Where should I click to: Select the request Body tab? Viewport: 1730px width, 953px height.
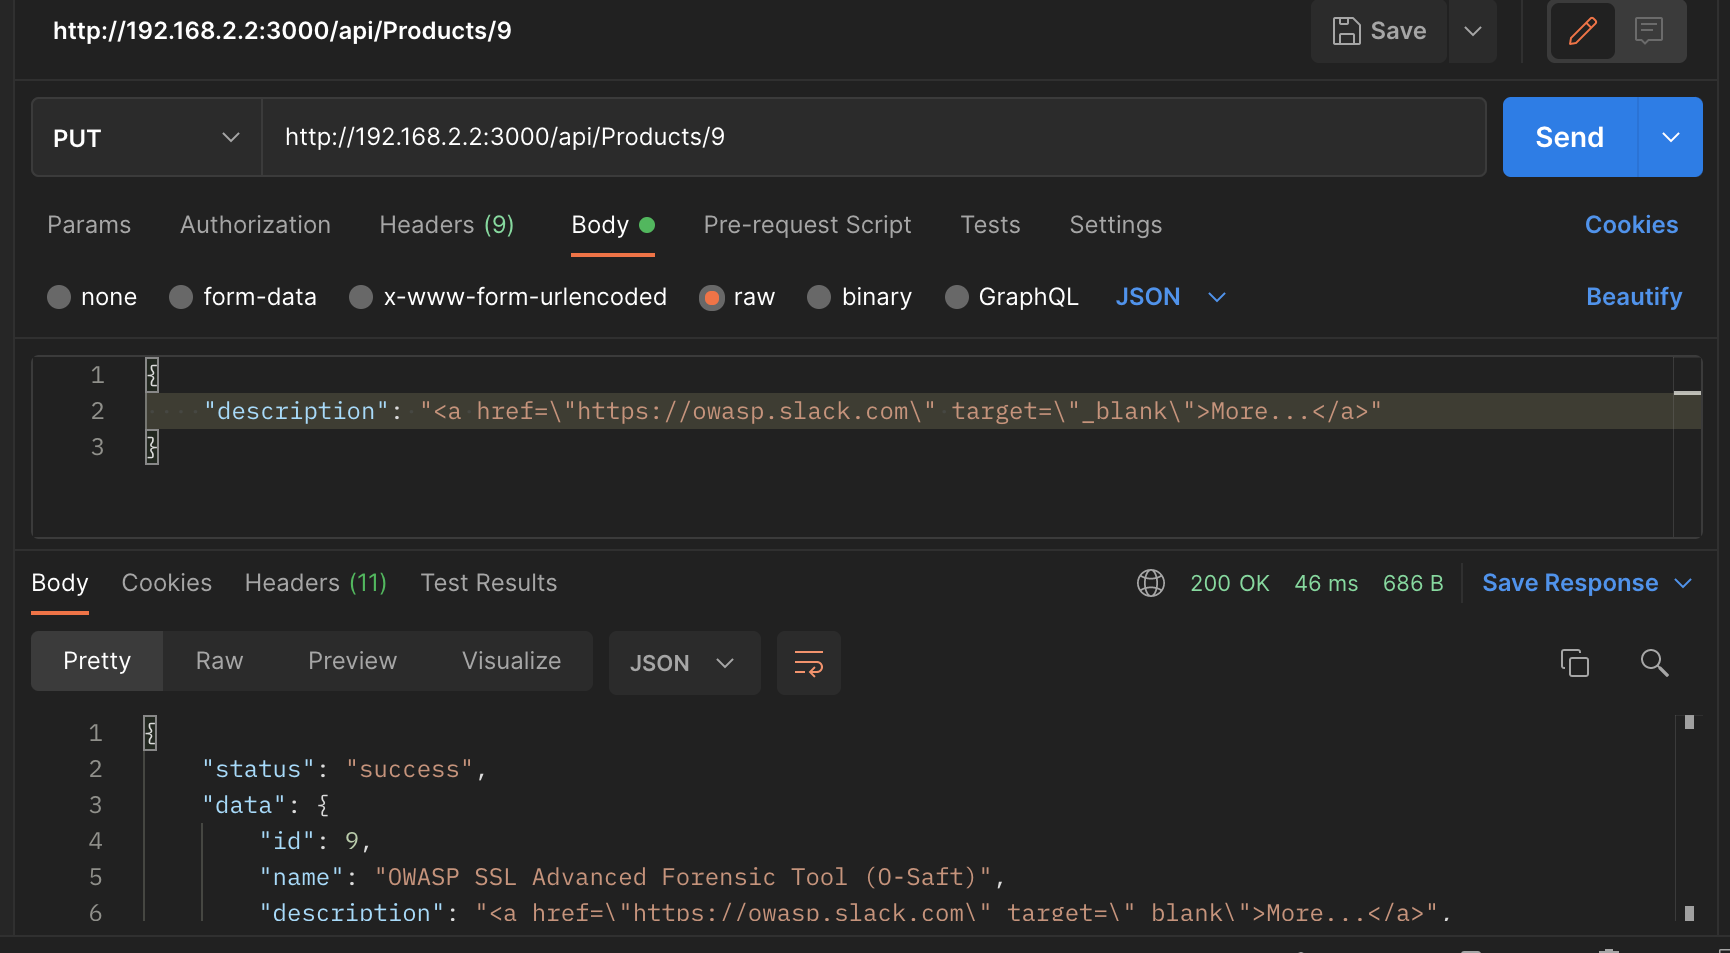click(x=613, y=225)
